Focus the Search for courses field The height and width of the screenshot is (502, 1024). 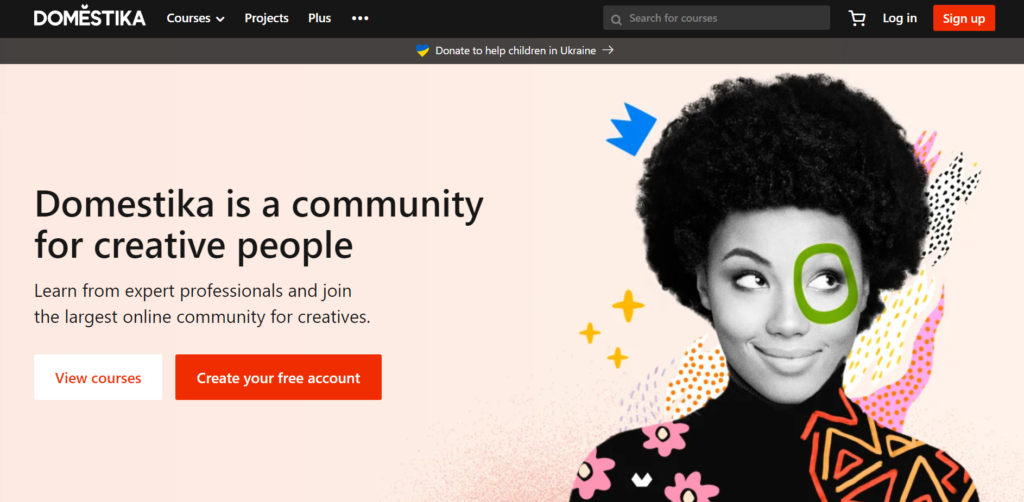pyautogui.click(x=725, y=18)
